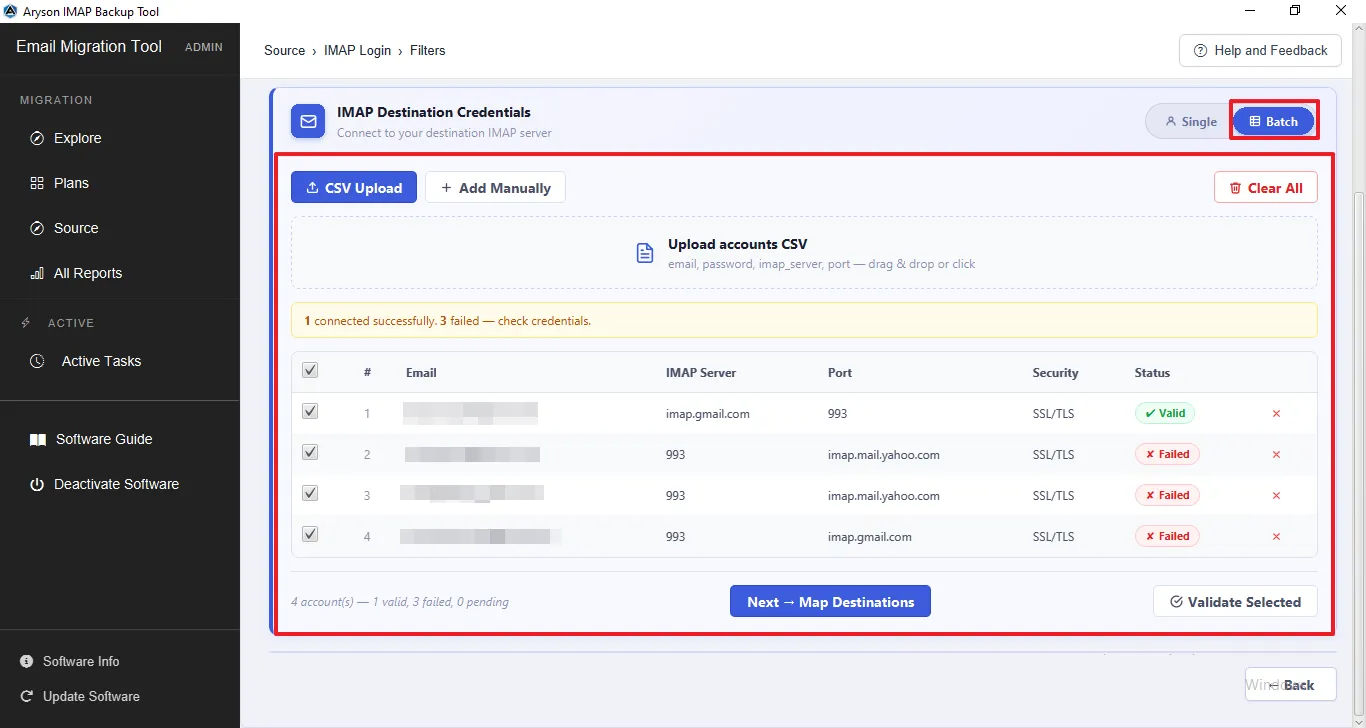The image size is (1366, 728).
Task: Open the Explore compass icon in sidebar
Action: (x=37, y=138)
